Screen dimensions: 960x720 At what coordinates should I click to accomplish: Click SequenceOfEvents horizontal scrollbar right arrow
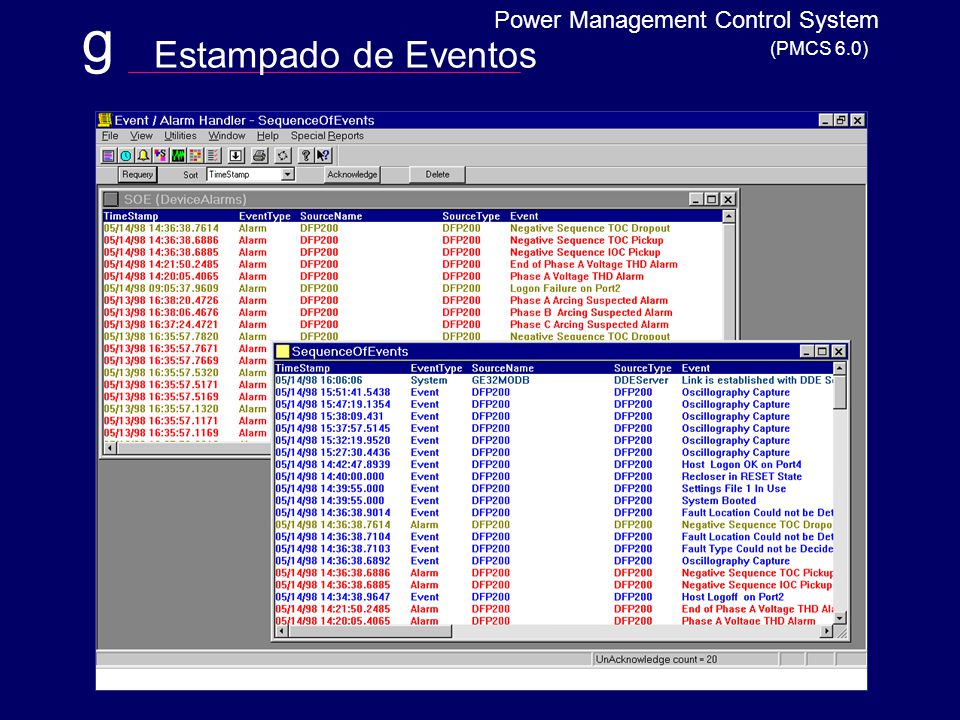pyautogui.click(x=827, y=631)
